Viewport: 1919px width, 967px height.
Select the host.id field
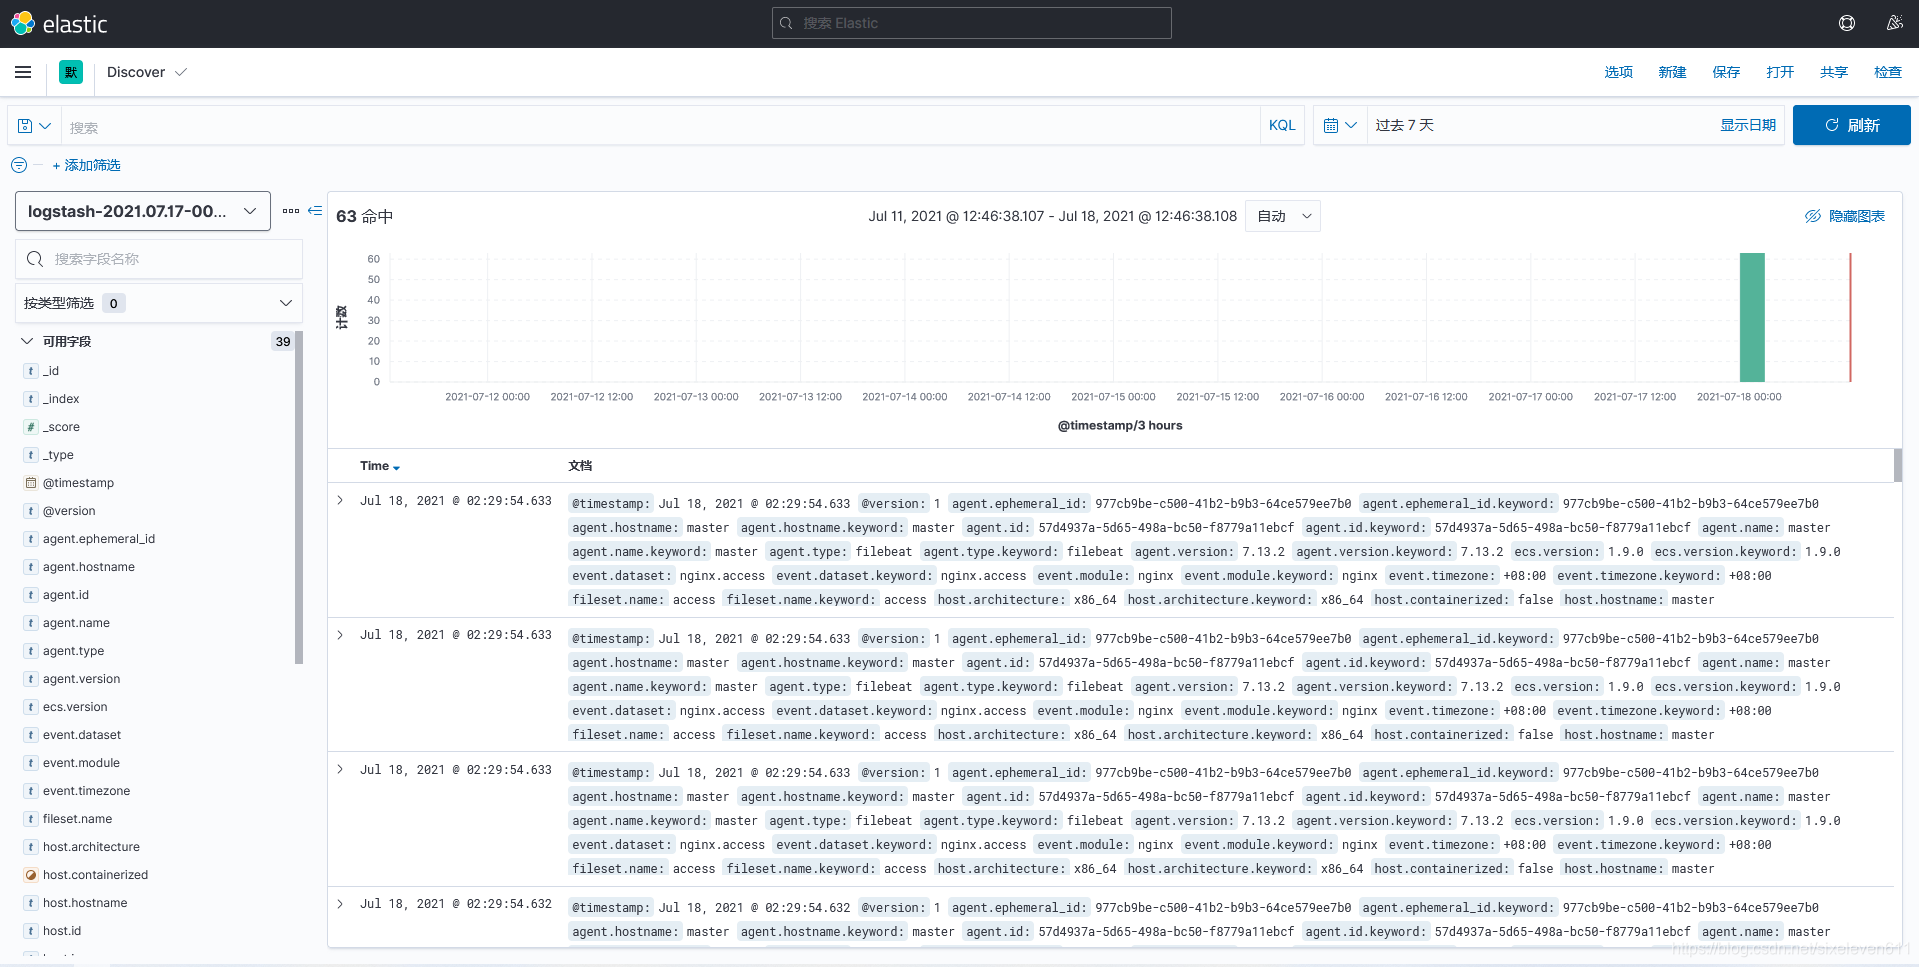click(x=62, y=931)
